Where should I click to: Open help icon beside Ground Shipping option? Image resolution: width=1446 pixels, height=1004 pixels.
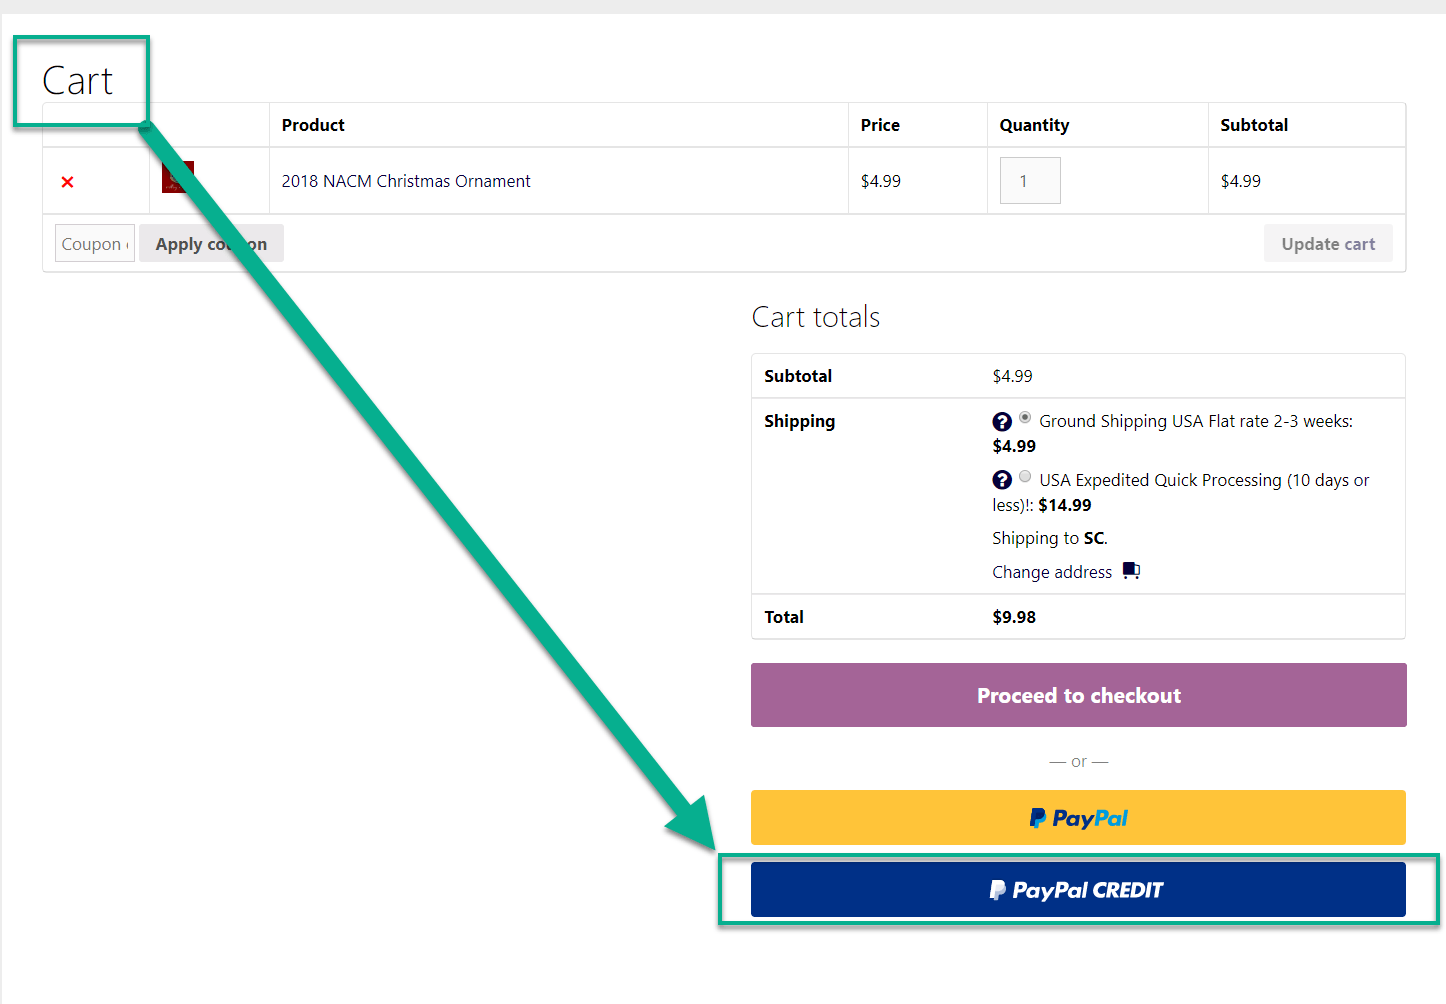(x=1002, y=422)
